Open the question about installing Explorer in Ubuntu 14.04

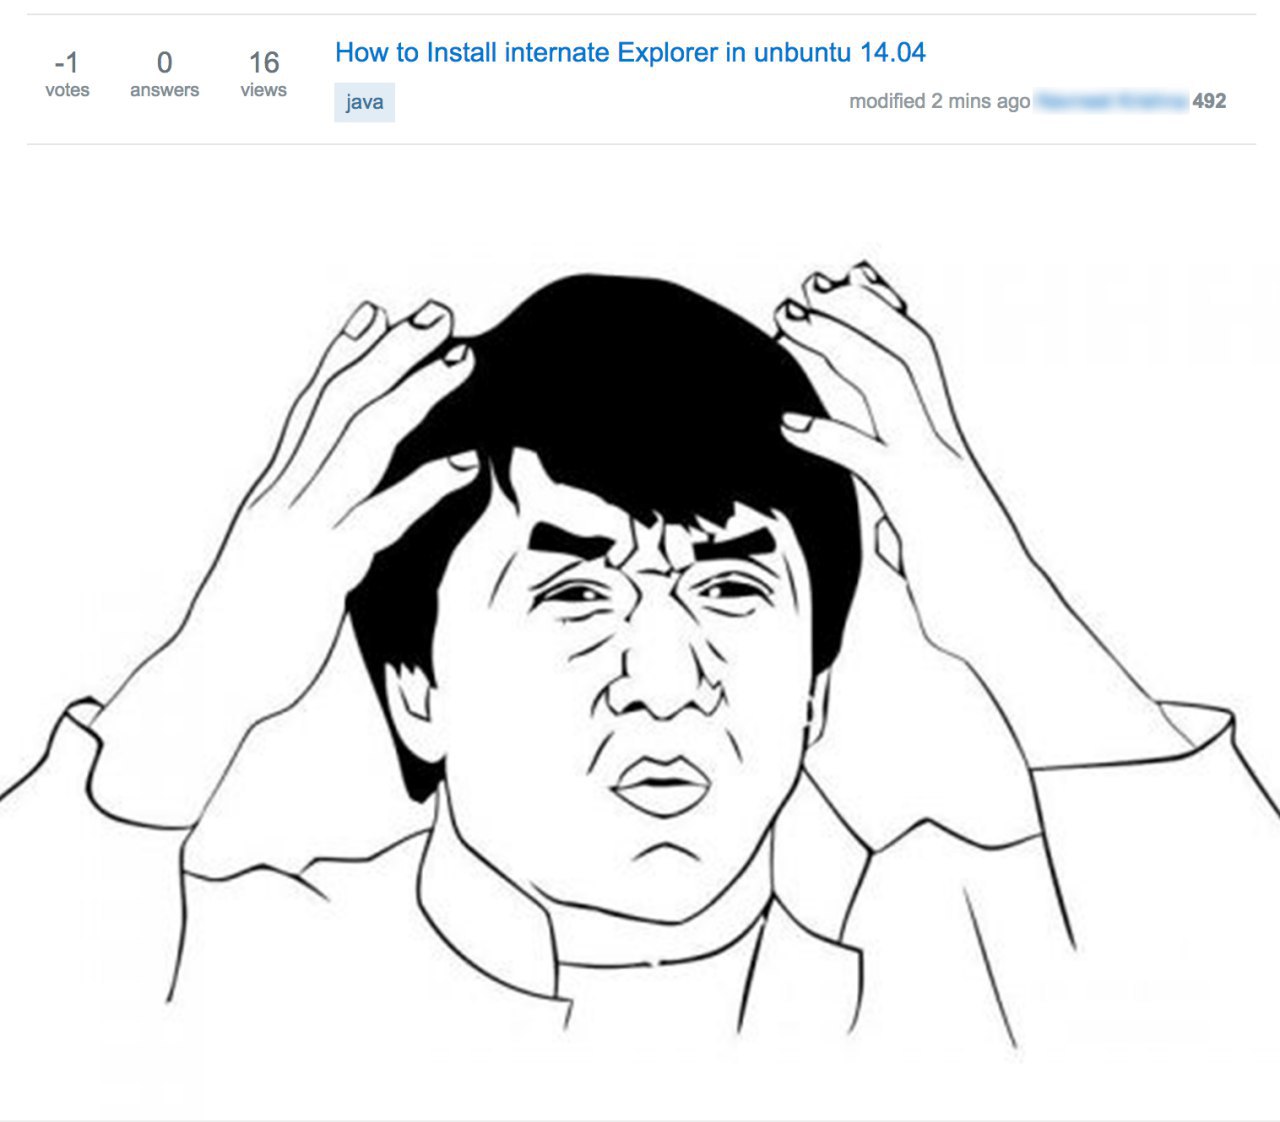630,52
